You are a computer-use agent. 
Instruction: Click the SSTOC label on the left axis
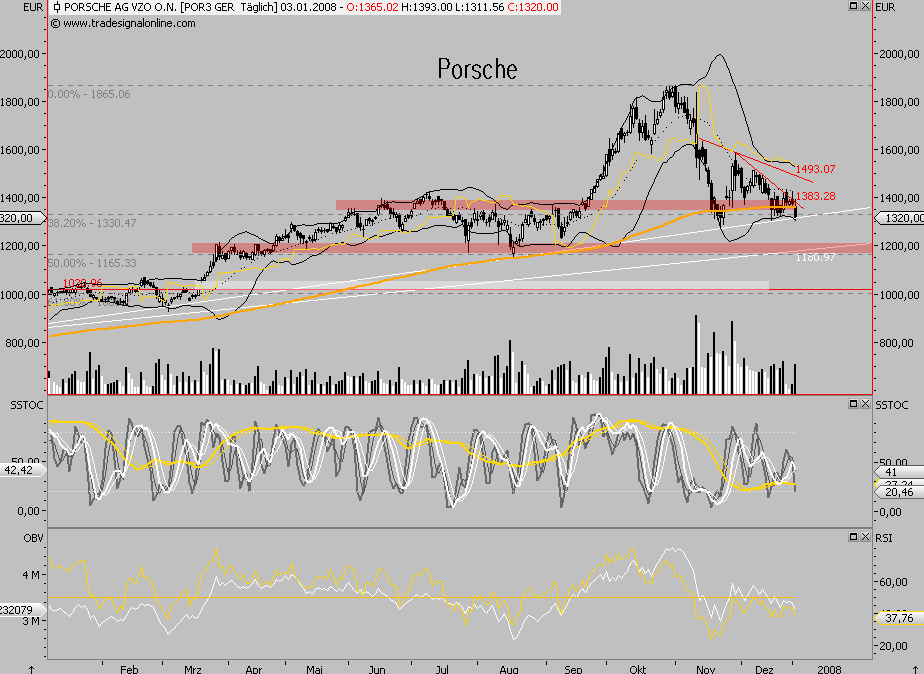27,405
